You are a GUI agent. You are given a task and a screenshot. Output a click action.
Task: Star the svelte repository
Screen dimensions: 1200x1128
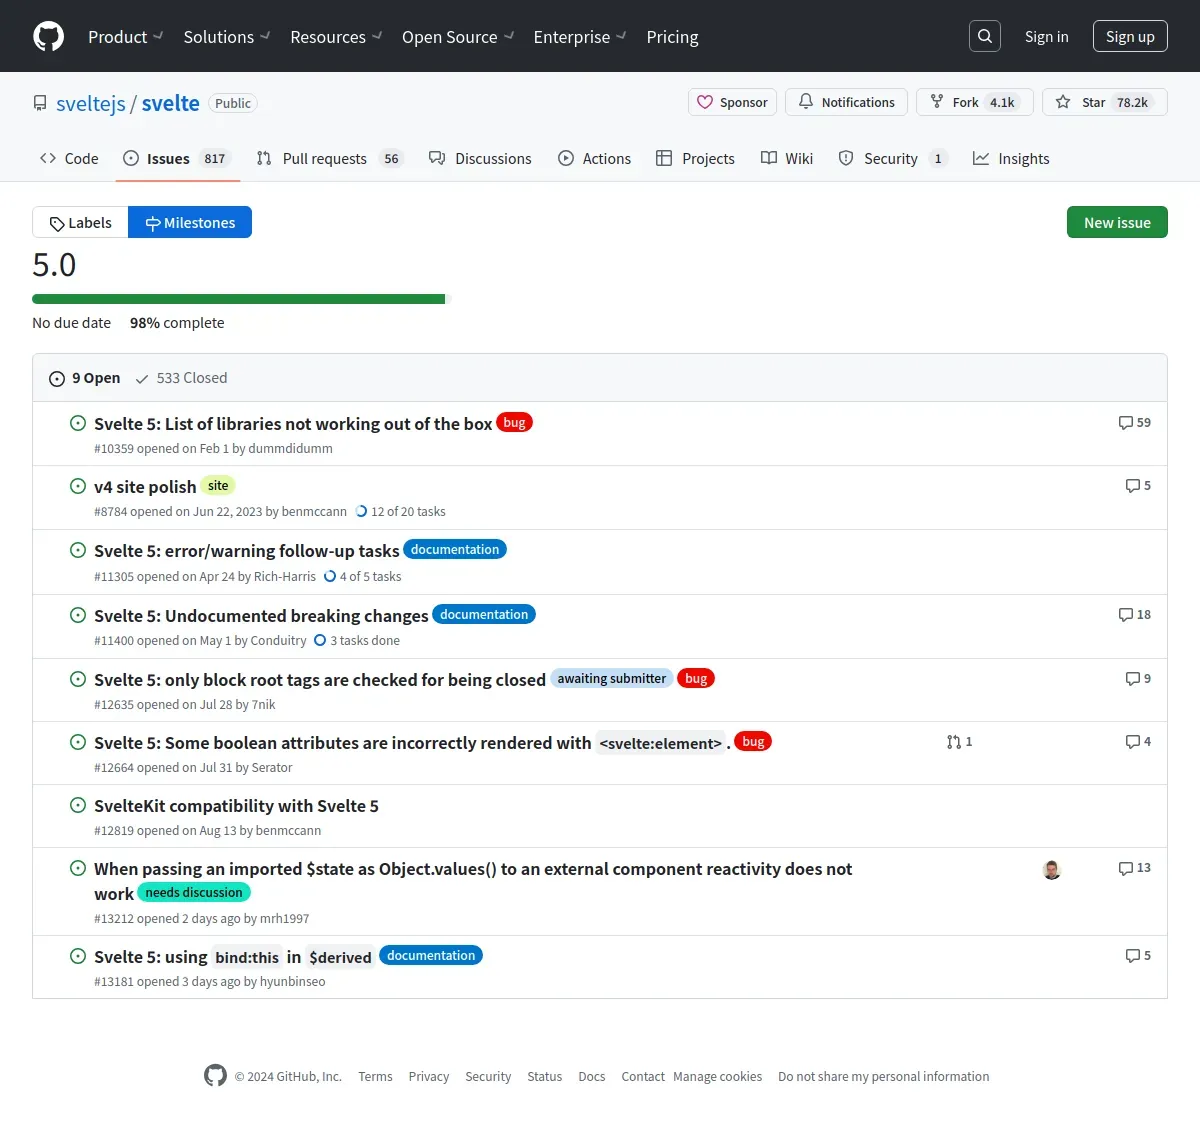point(1105,102)
